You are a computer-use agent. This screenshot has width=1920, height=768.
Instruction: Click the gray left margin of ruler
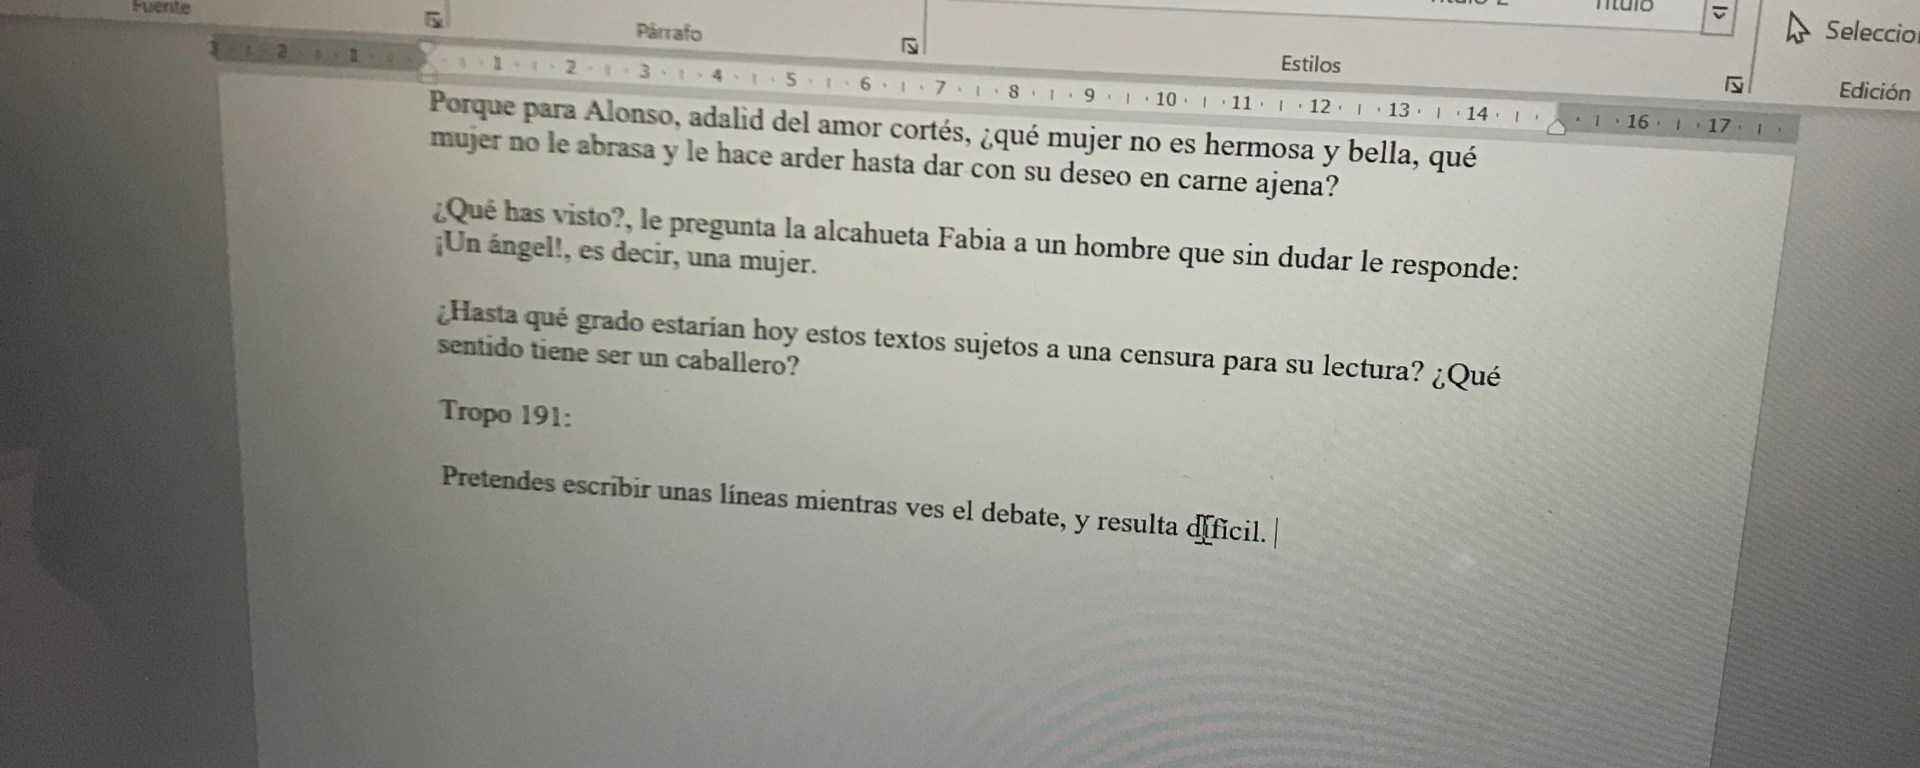(x=315, y=54)
